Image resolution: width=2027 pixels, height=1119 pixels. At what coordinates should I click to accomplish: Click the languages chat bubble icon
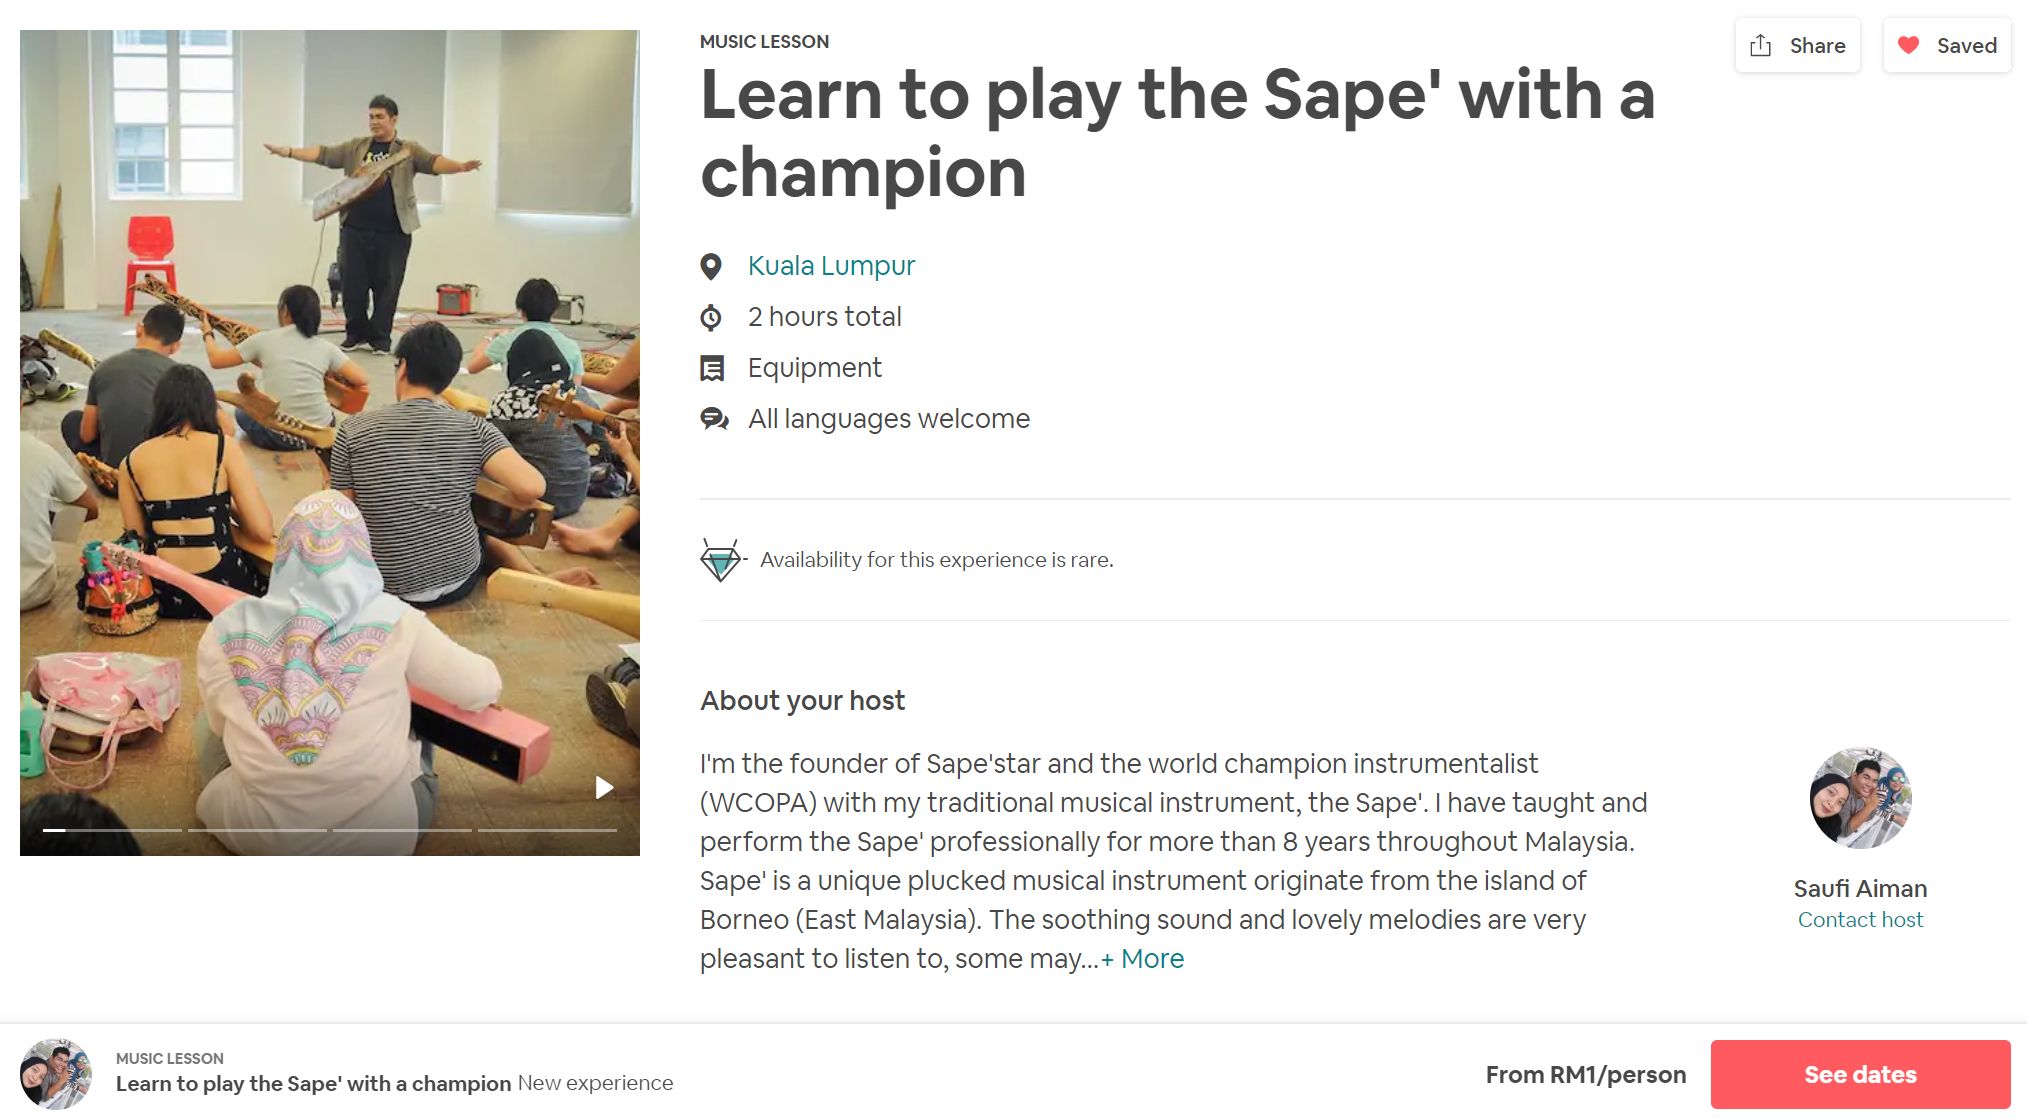pyautogui.click(x=714, y=419)
